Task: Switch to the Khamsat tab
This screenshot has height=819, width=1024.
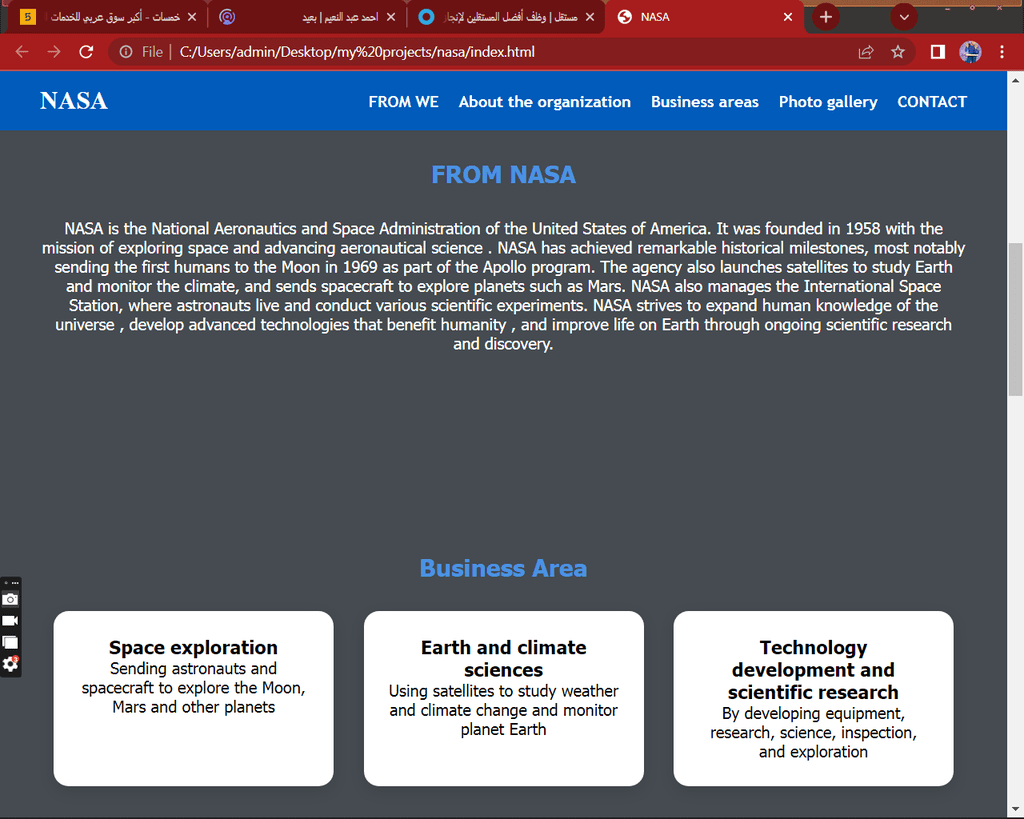Action: (x=108, y=17)
